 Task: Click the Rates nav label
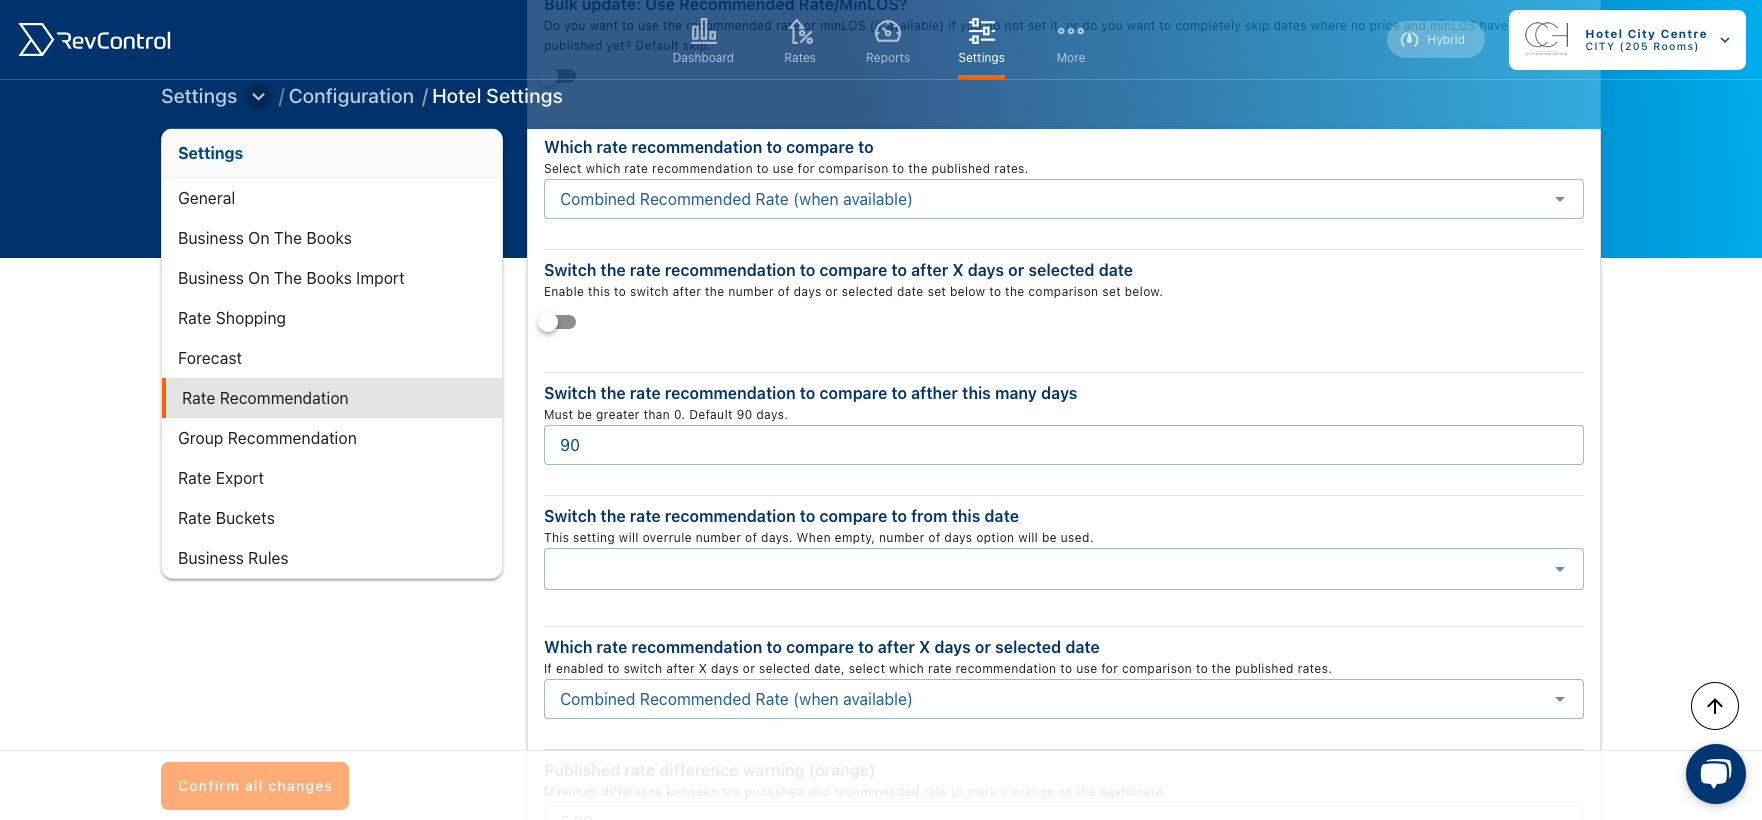pyautogui.click(x=800, y=58)
